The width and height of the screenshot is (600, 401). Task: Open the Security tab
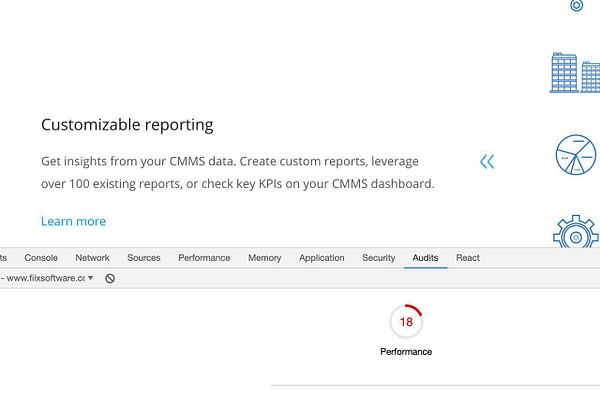[x=379, y=258]
